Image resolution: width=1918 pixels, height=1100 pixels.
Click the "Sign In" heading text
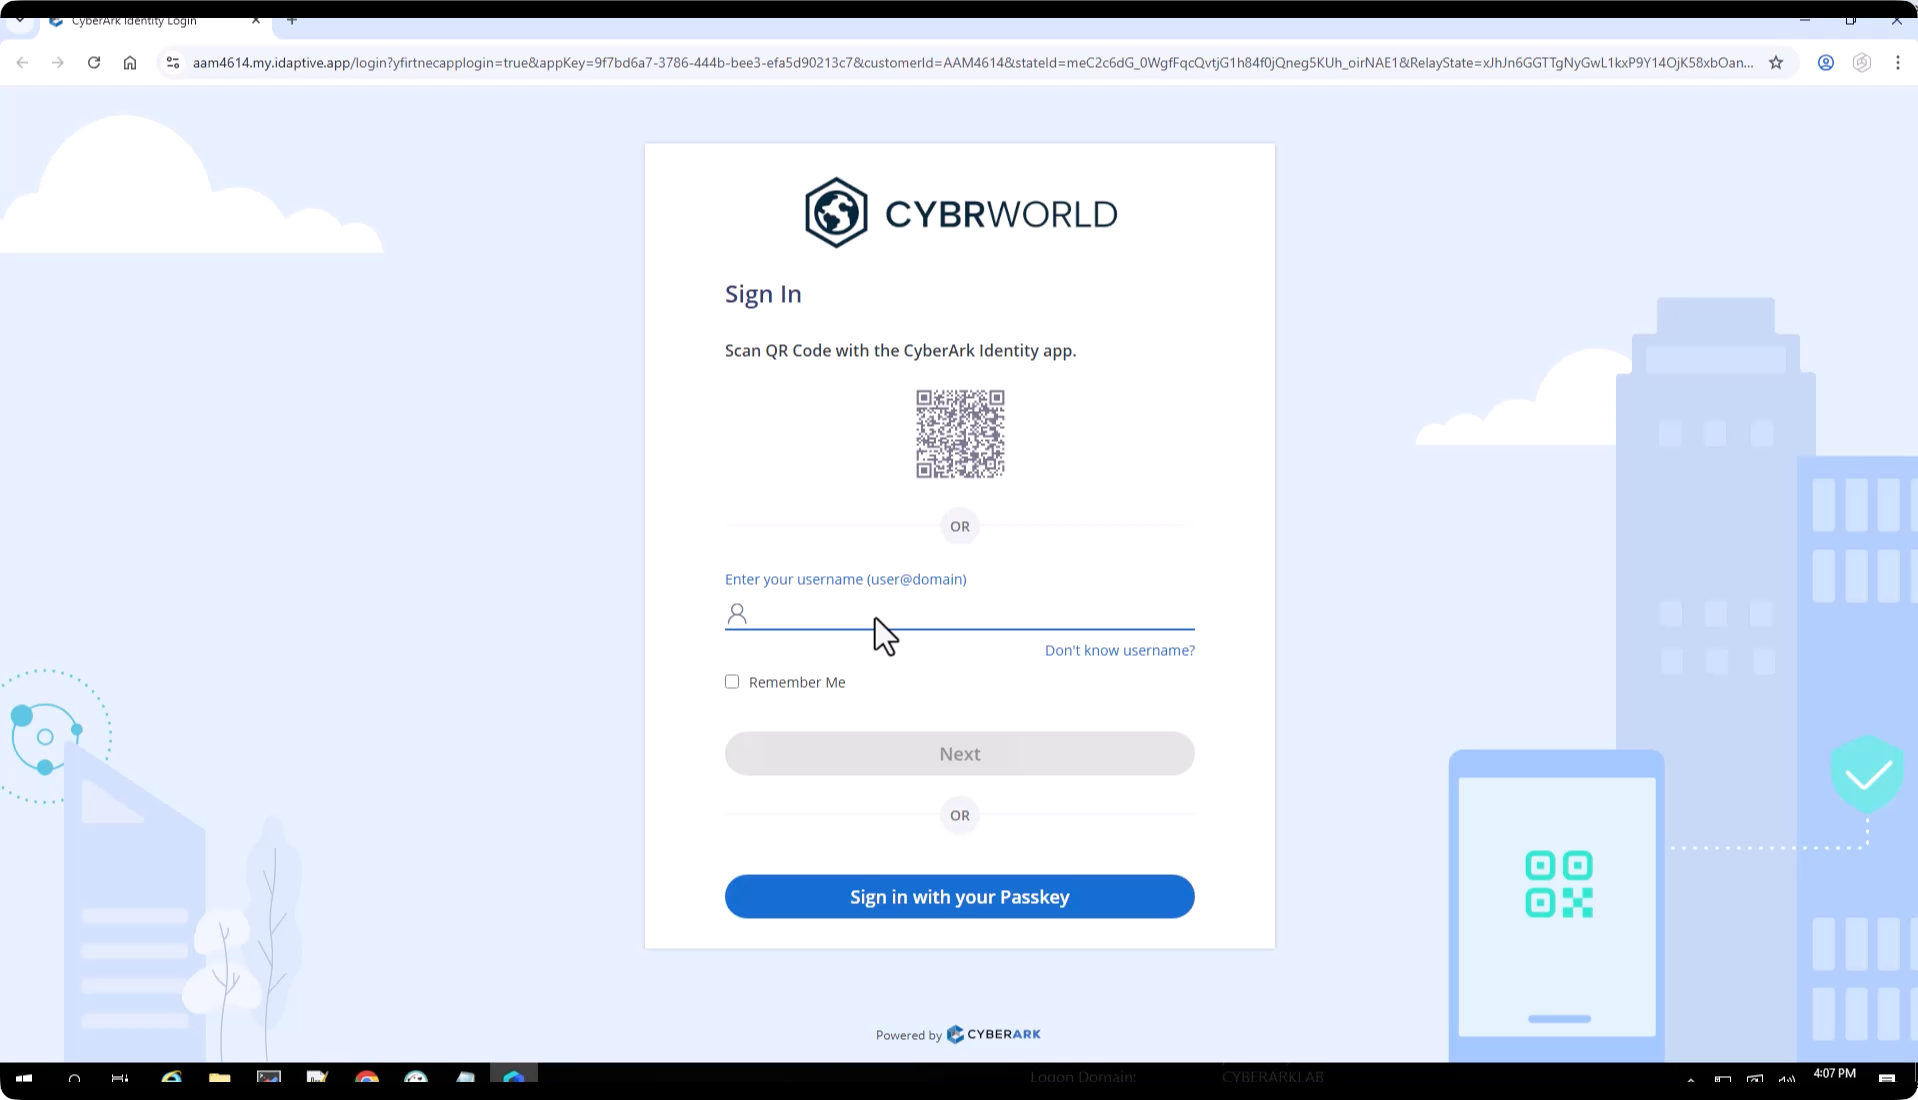(x=763, y=294)
